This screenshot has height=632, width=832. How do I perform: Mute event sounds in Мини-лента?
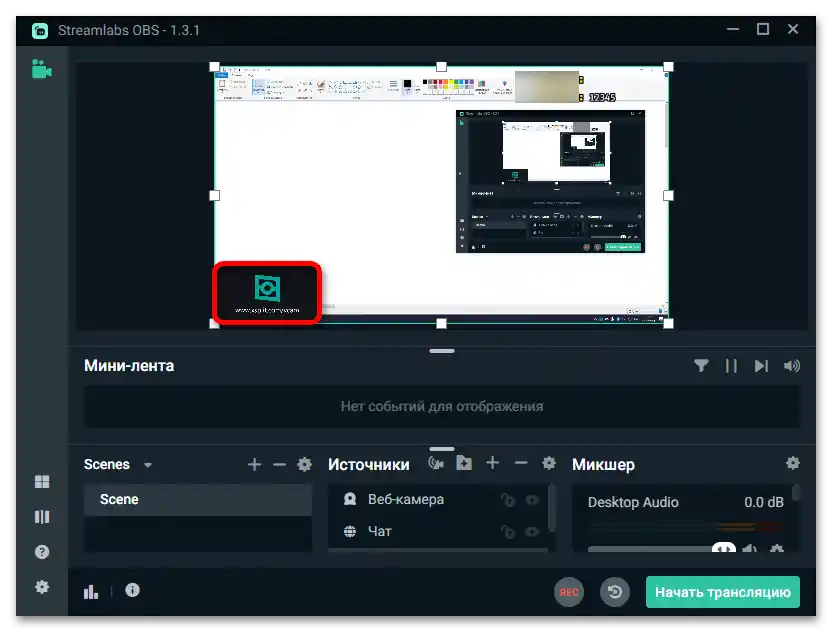click(x=791, y=366)
